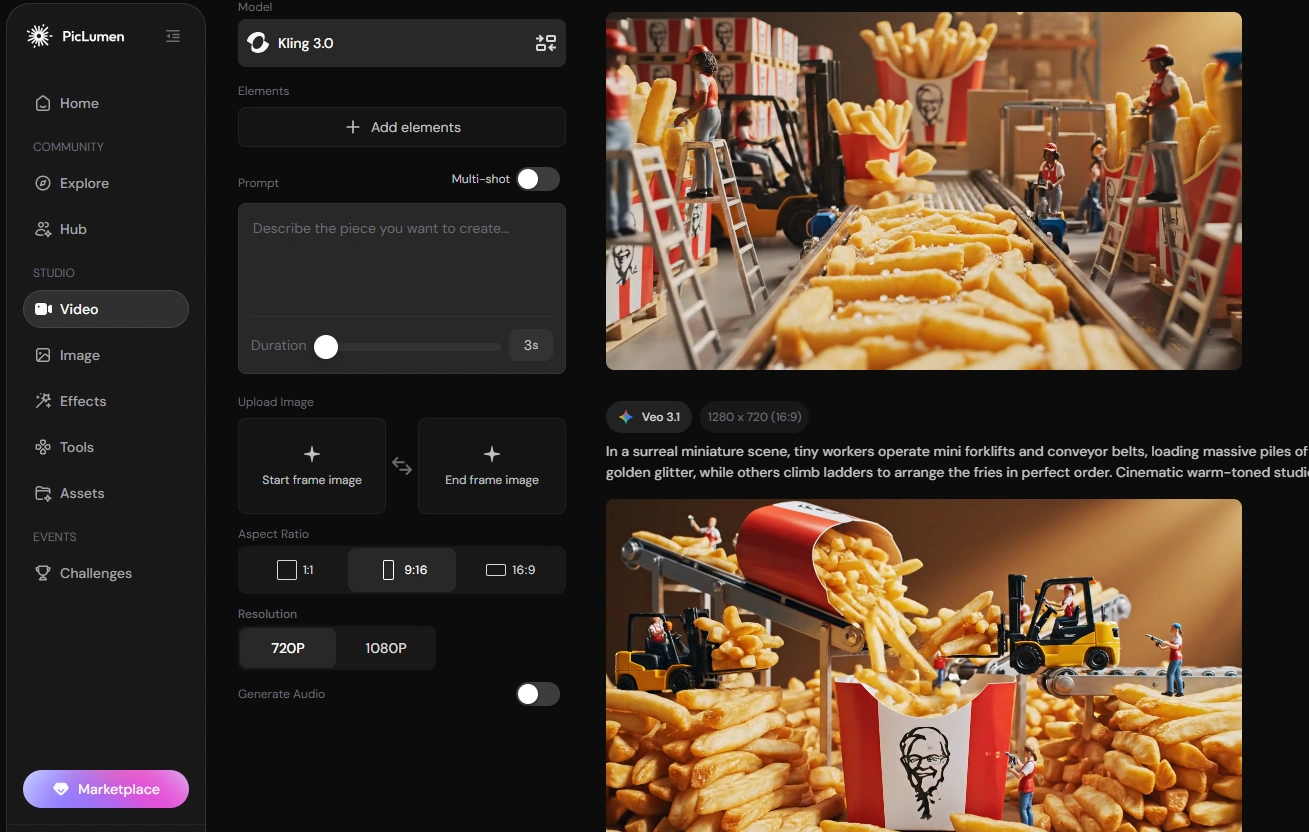Go to the Home page
1309x832 pixels.
click(x=106, y=103)
